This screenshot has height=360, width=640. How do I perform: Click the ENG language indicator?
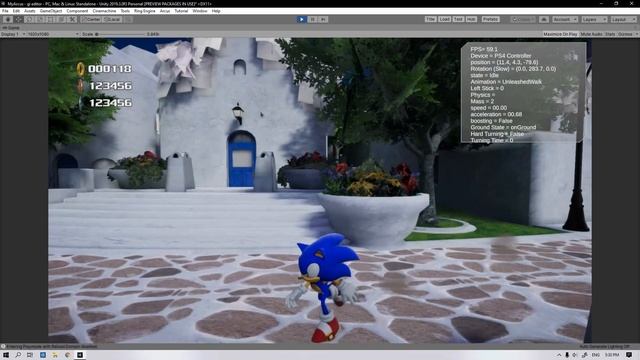(596, 355)
